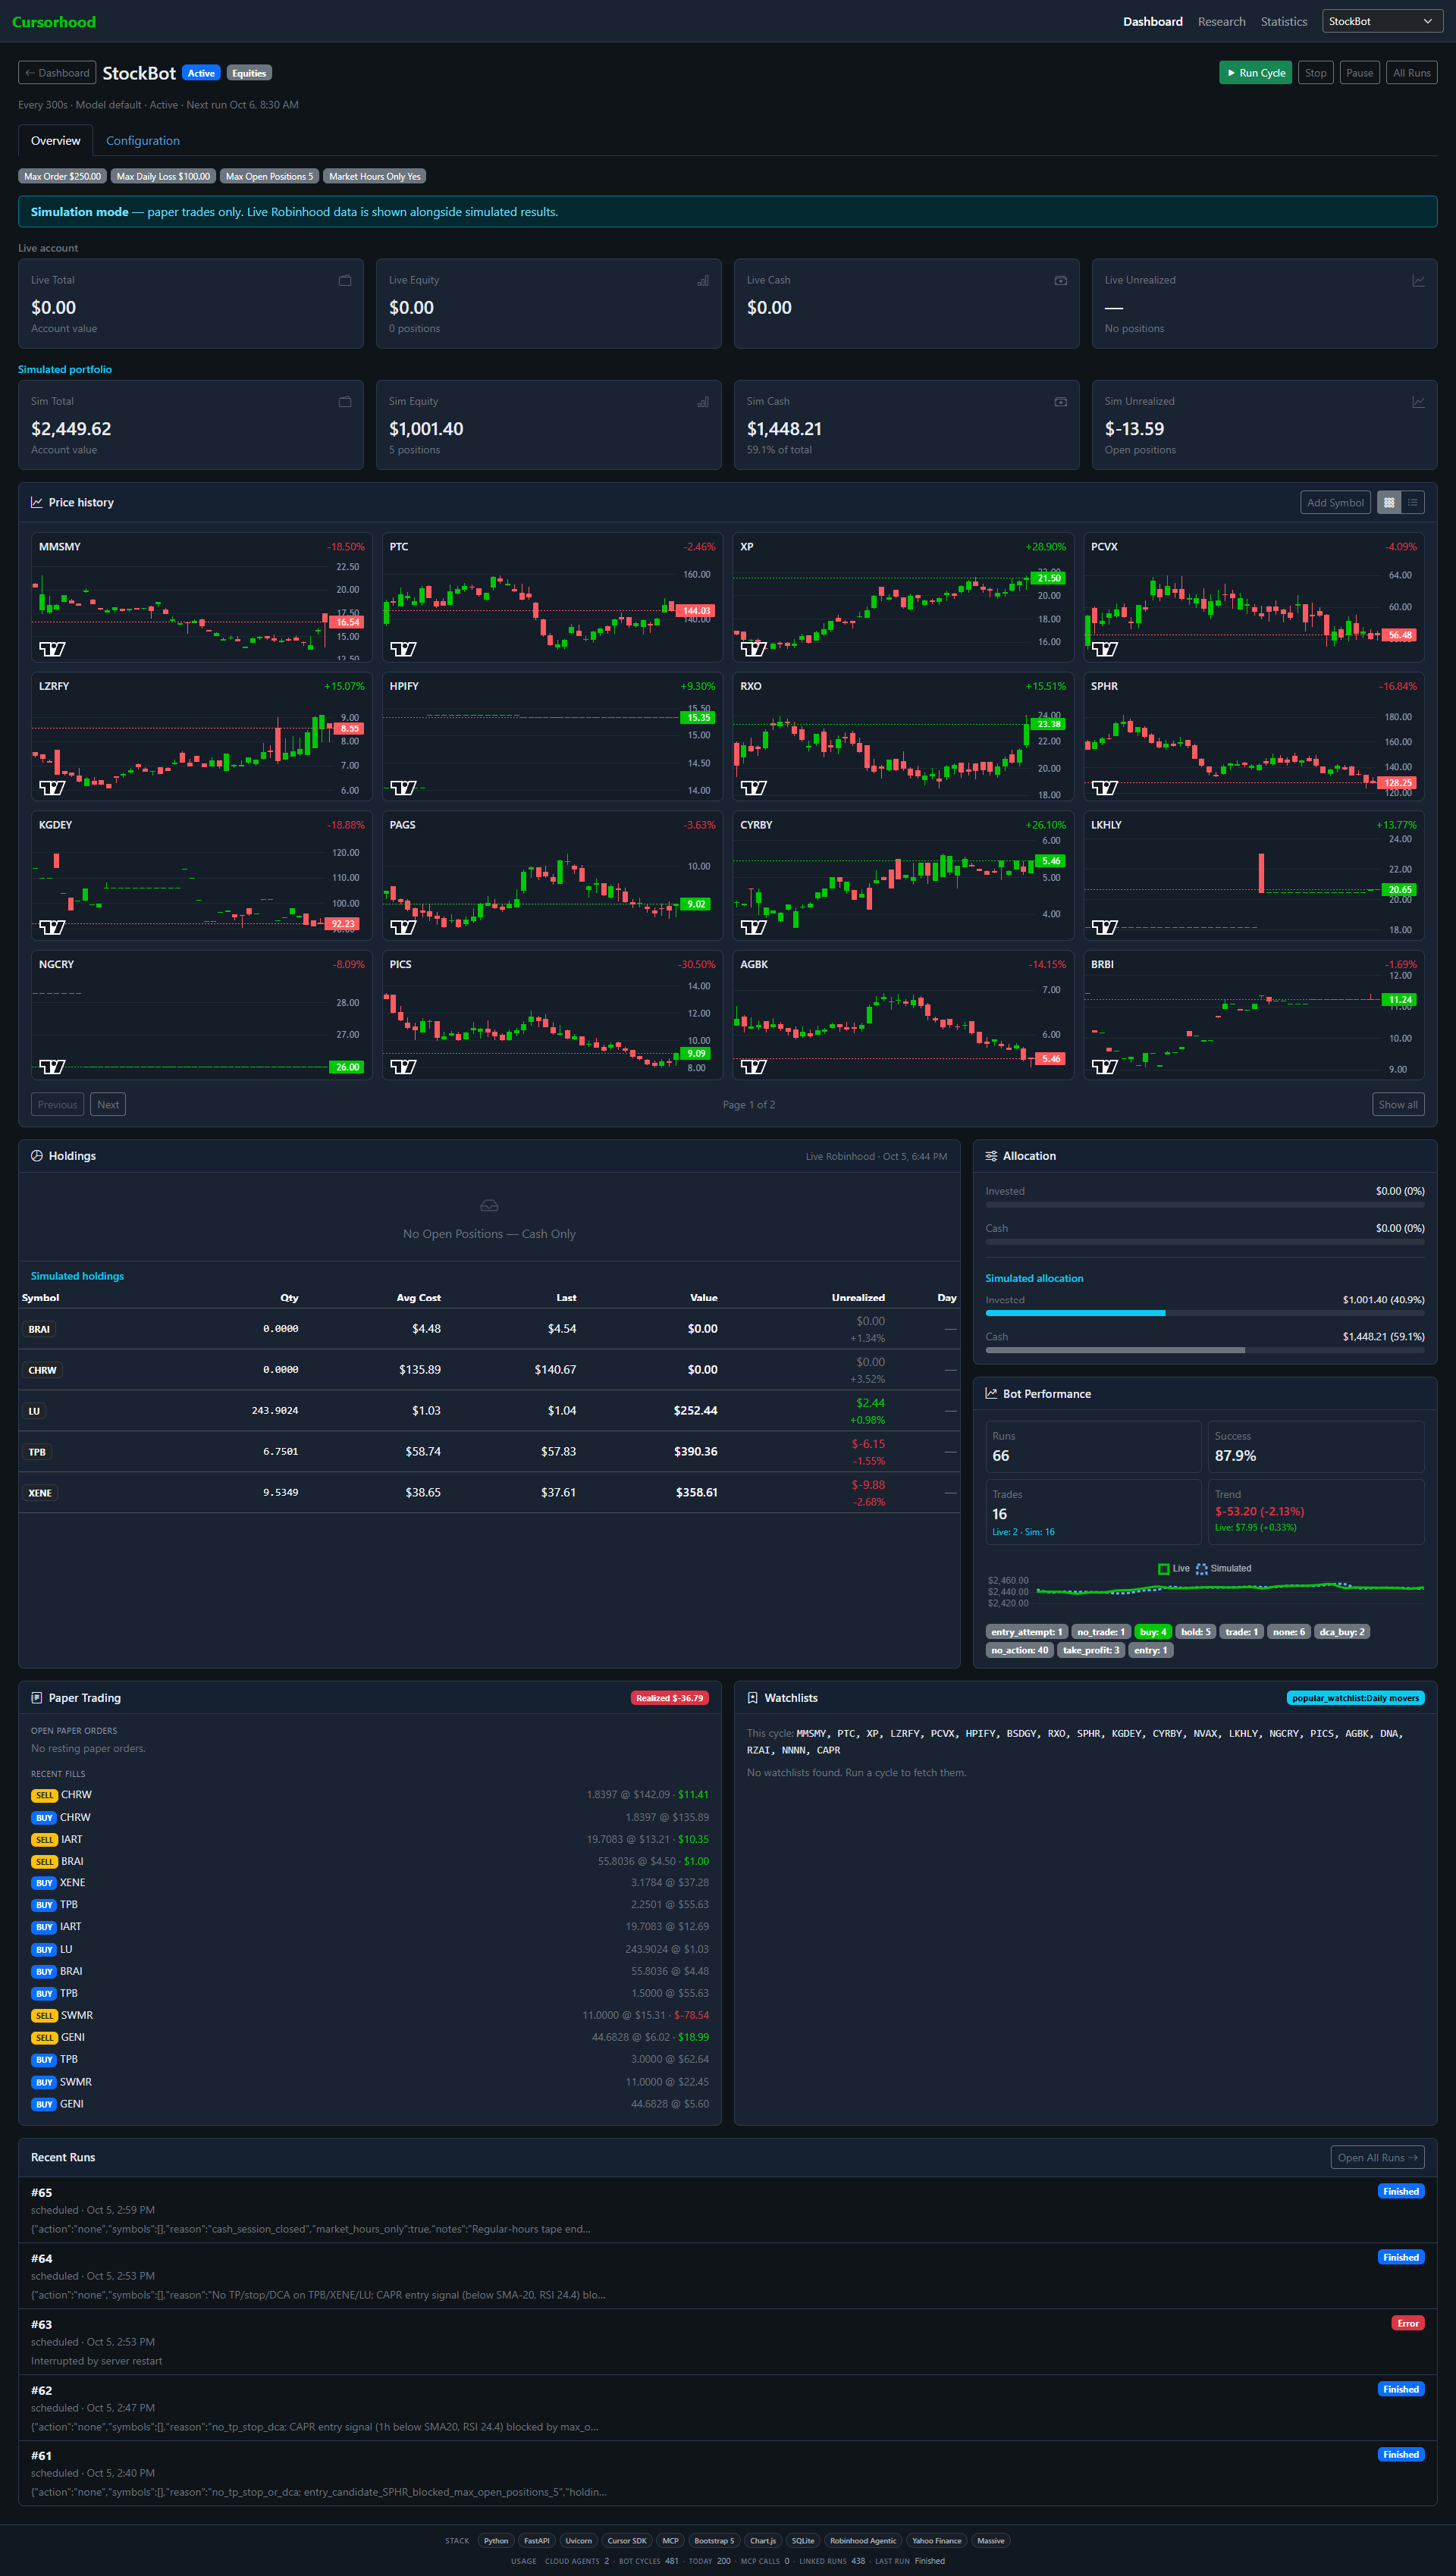Click the TradingView logo on BRBI chart

[1104, 1067]
